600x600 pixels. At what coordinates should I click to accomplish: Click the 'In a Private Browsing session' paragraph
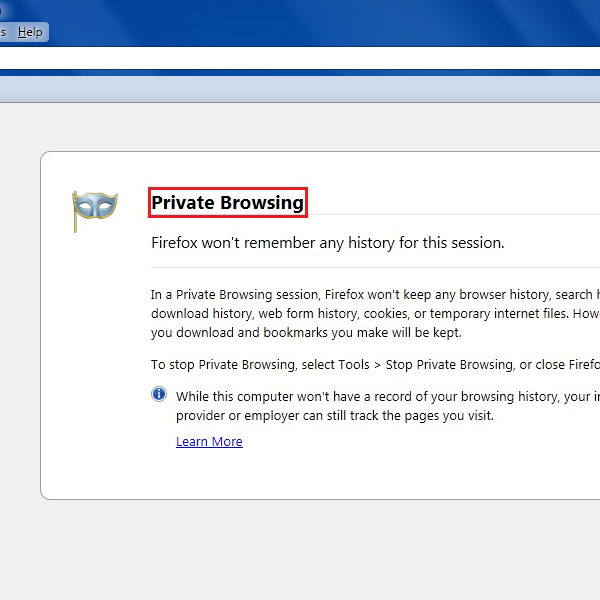[x=375, y=313]
